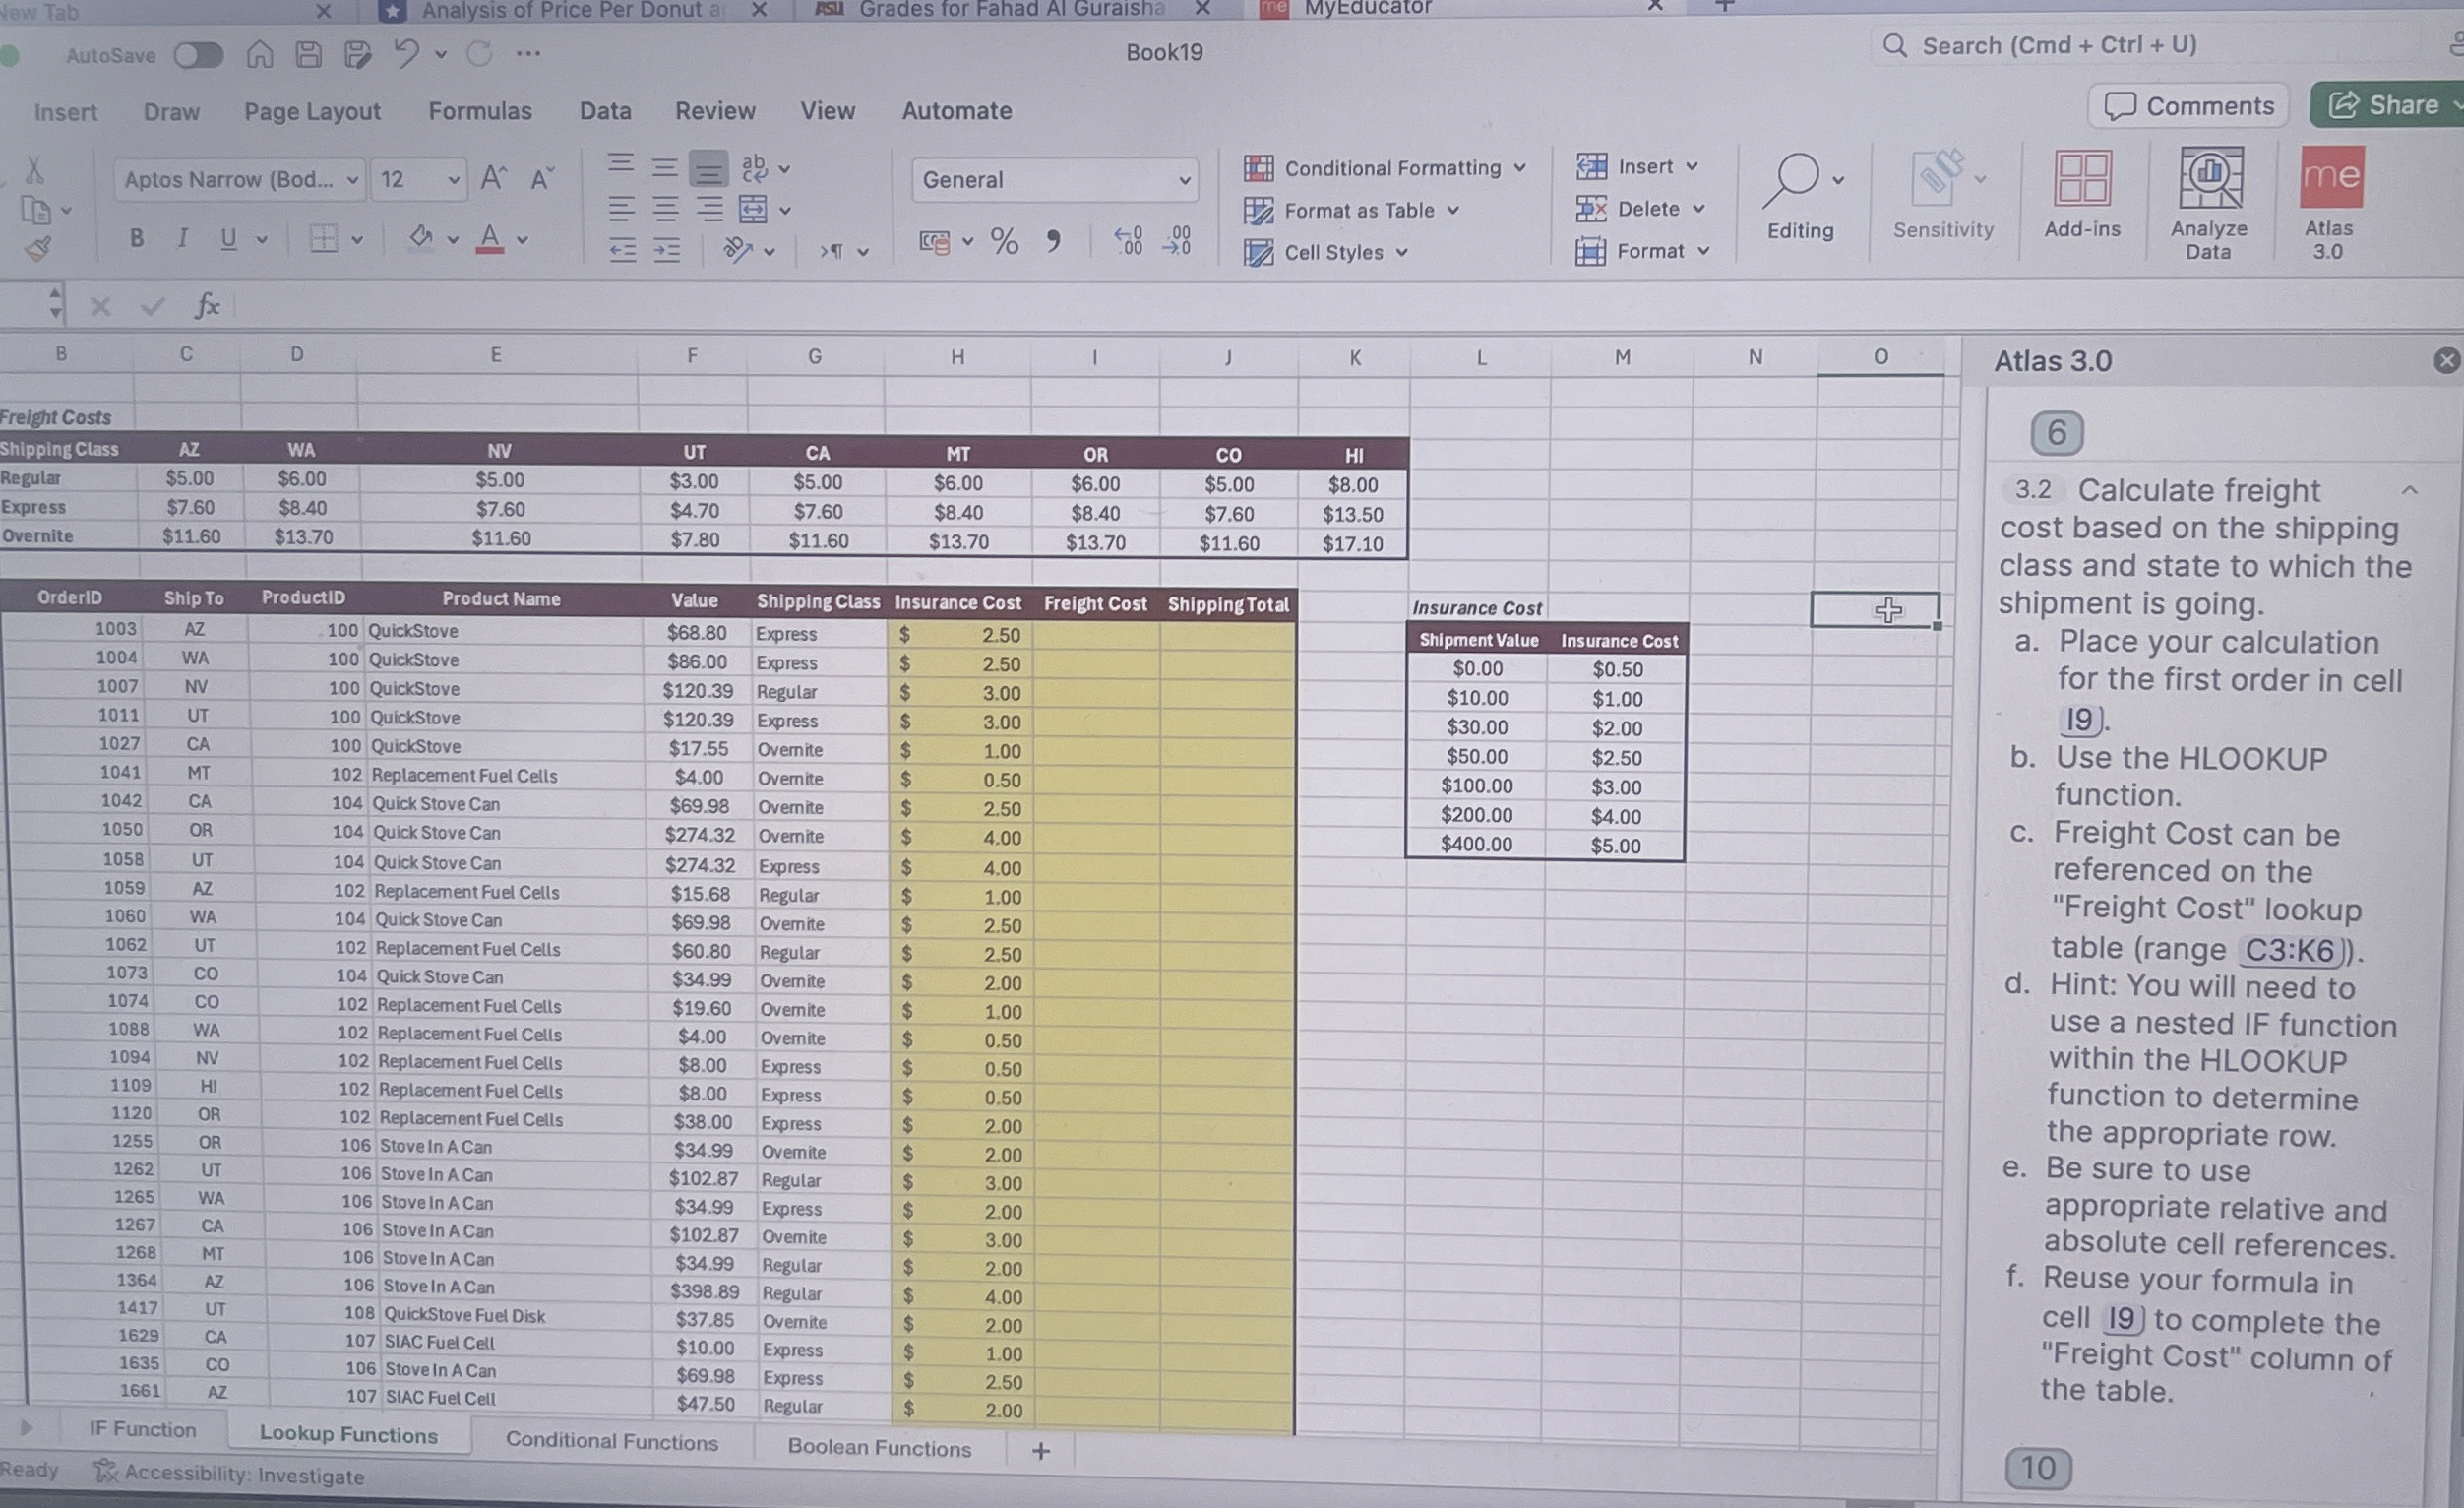
Task: Open the Comments panel
Action: (2188, 105)
